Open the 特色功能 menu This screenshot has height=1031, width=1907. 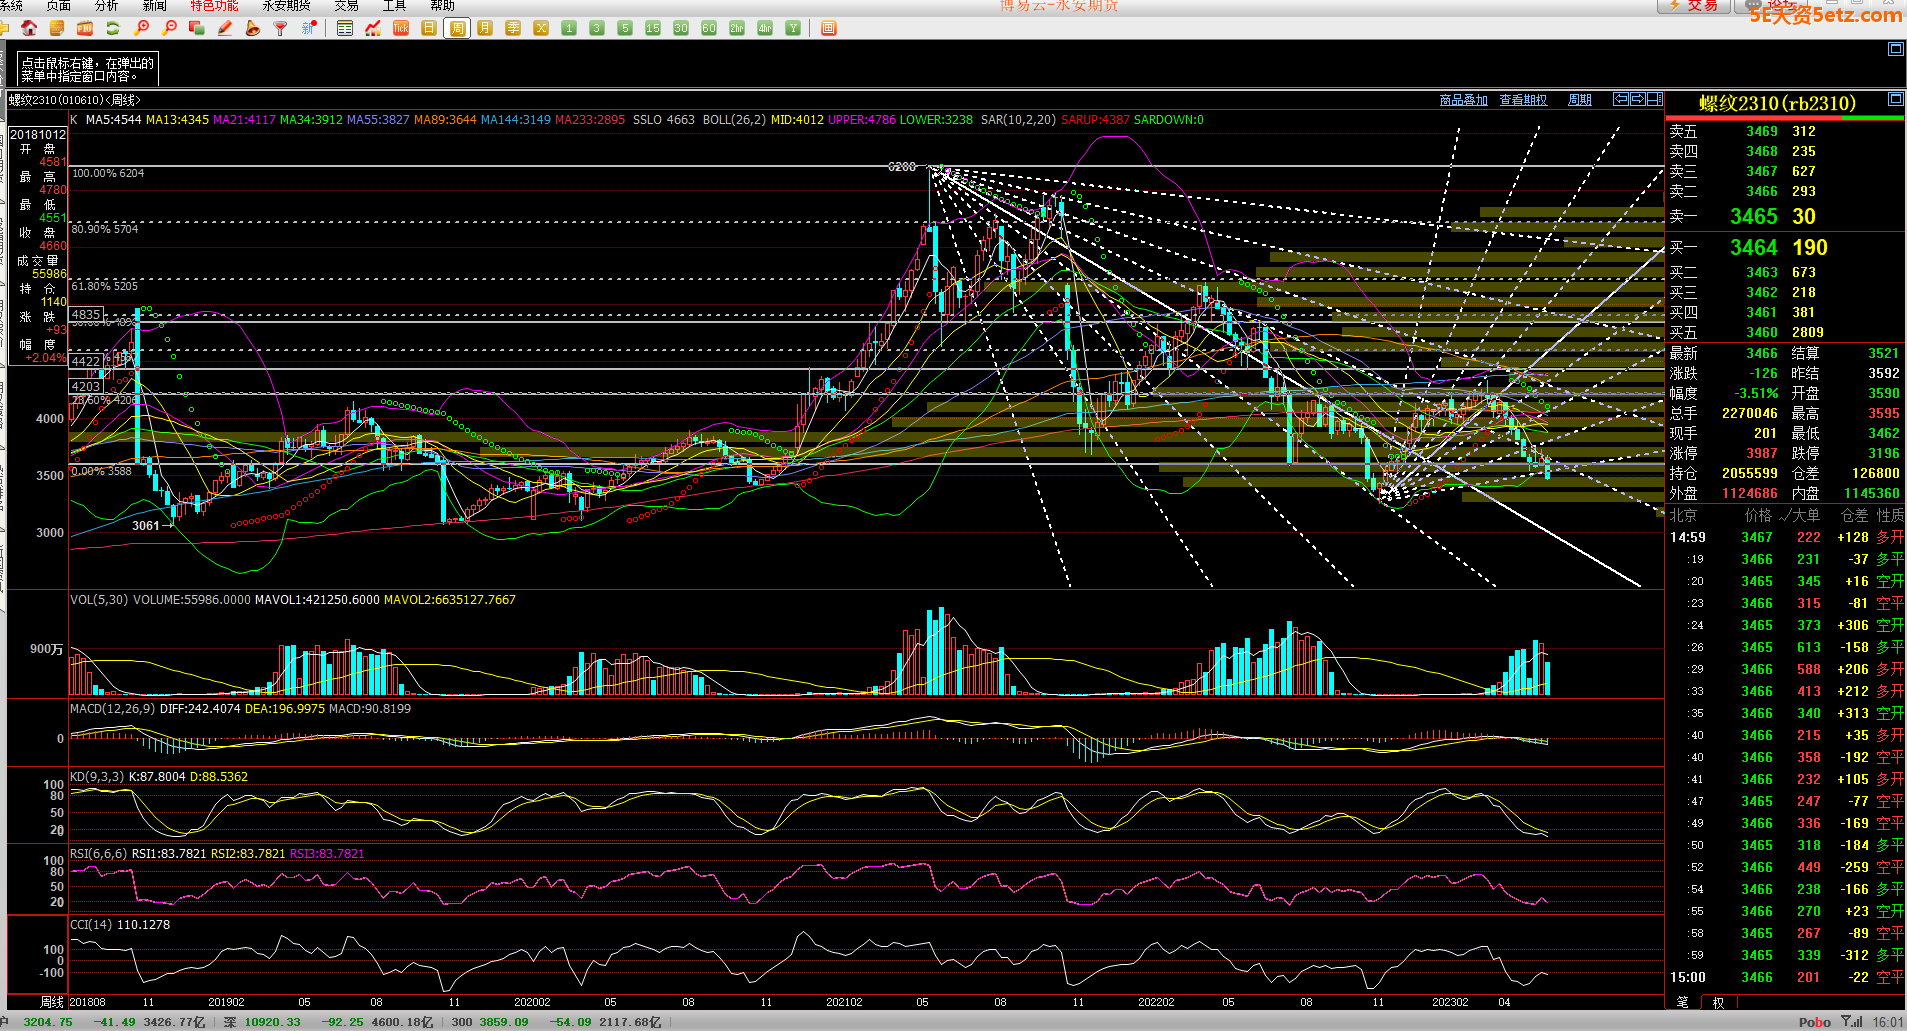click(x=214, y=6)
